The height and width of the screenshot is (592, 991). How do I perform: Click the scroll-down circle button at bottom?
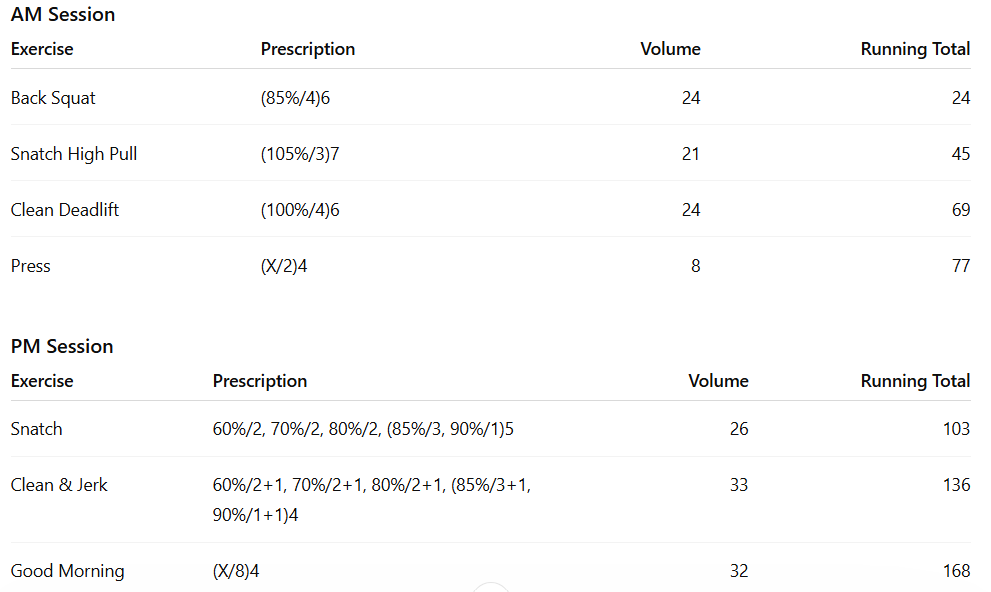(491, 587)
